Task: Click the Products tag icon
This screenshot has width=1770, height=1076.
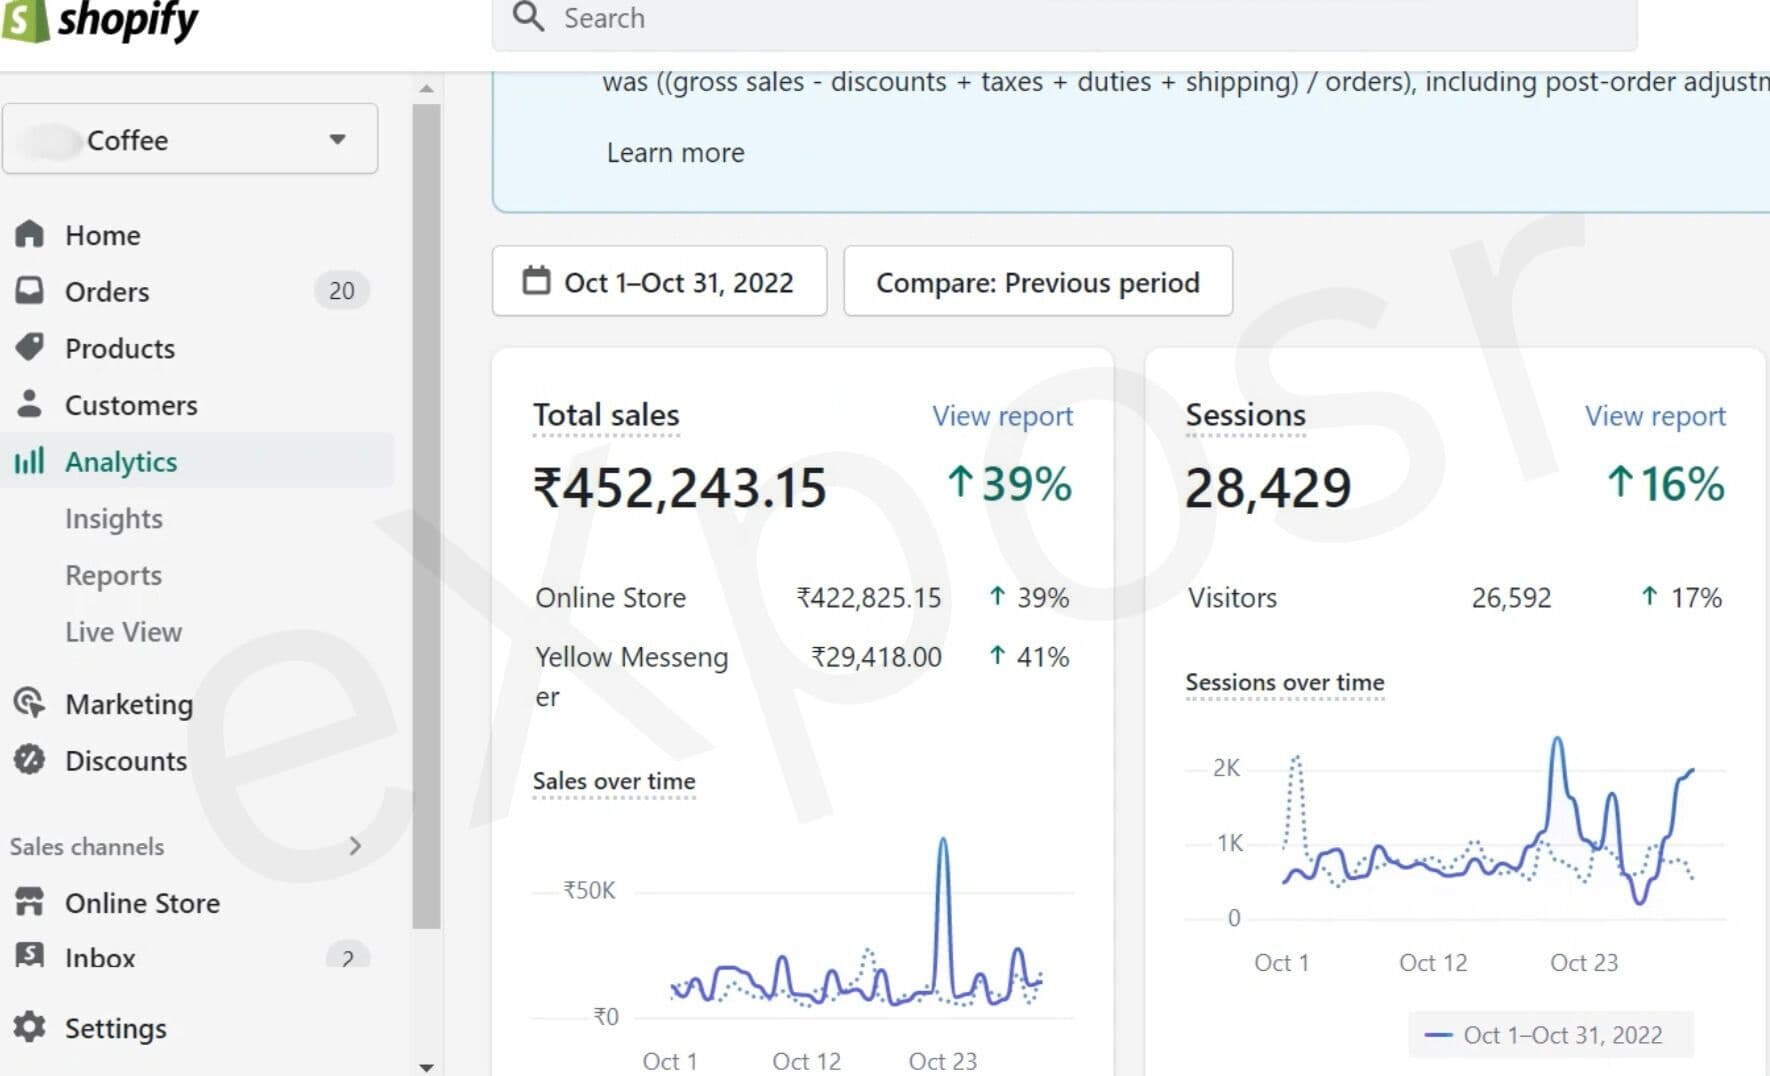Action: tap(29, 347)
